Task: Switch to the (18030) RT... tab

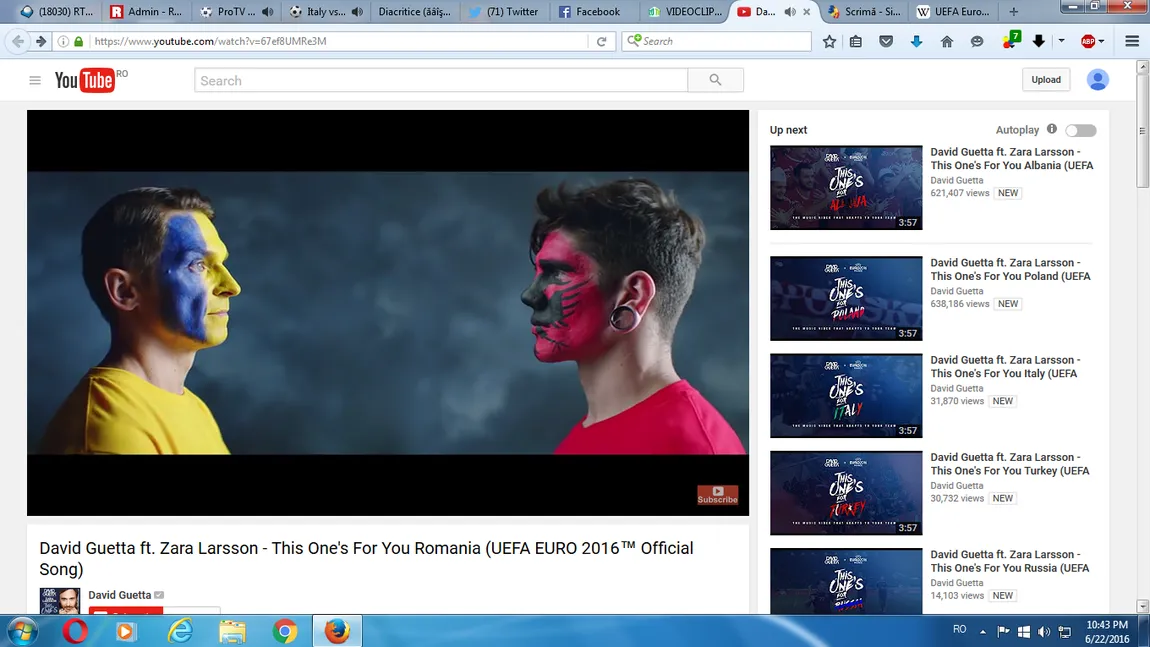Action: click(x=56, y=12)
